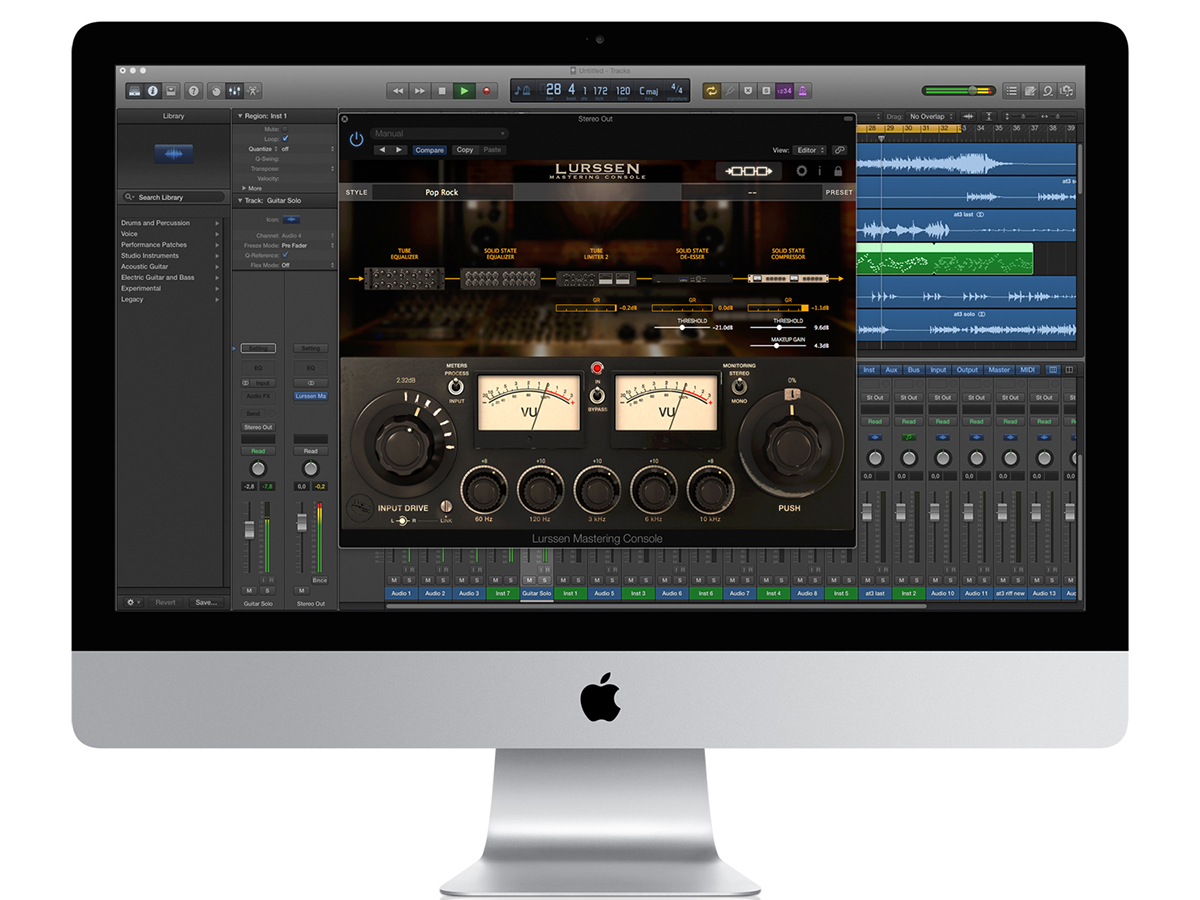Image resolution: width=1200 pixels, height=900 pixels.
Task: Start recording with the Record button
Action: coord(487,90)
